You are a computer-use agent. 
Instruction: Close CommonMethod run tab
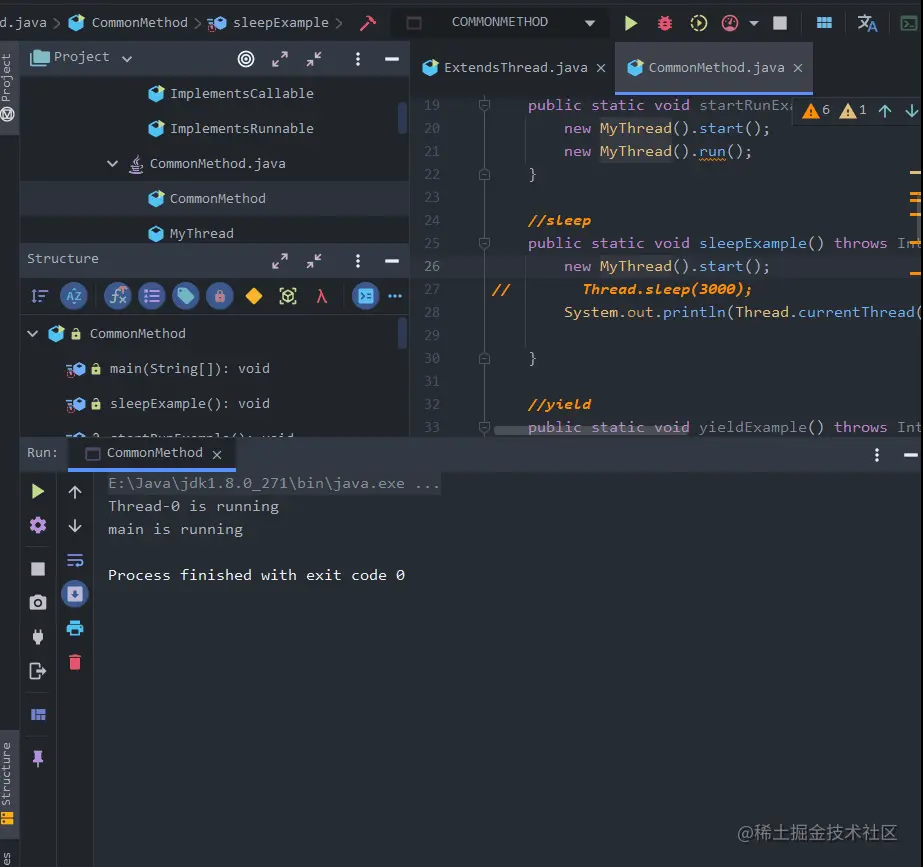click(217, 454)
